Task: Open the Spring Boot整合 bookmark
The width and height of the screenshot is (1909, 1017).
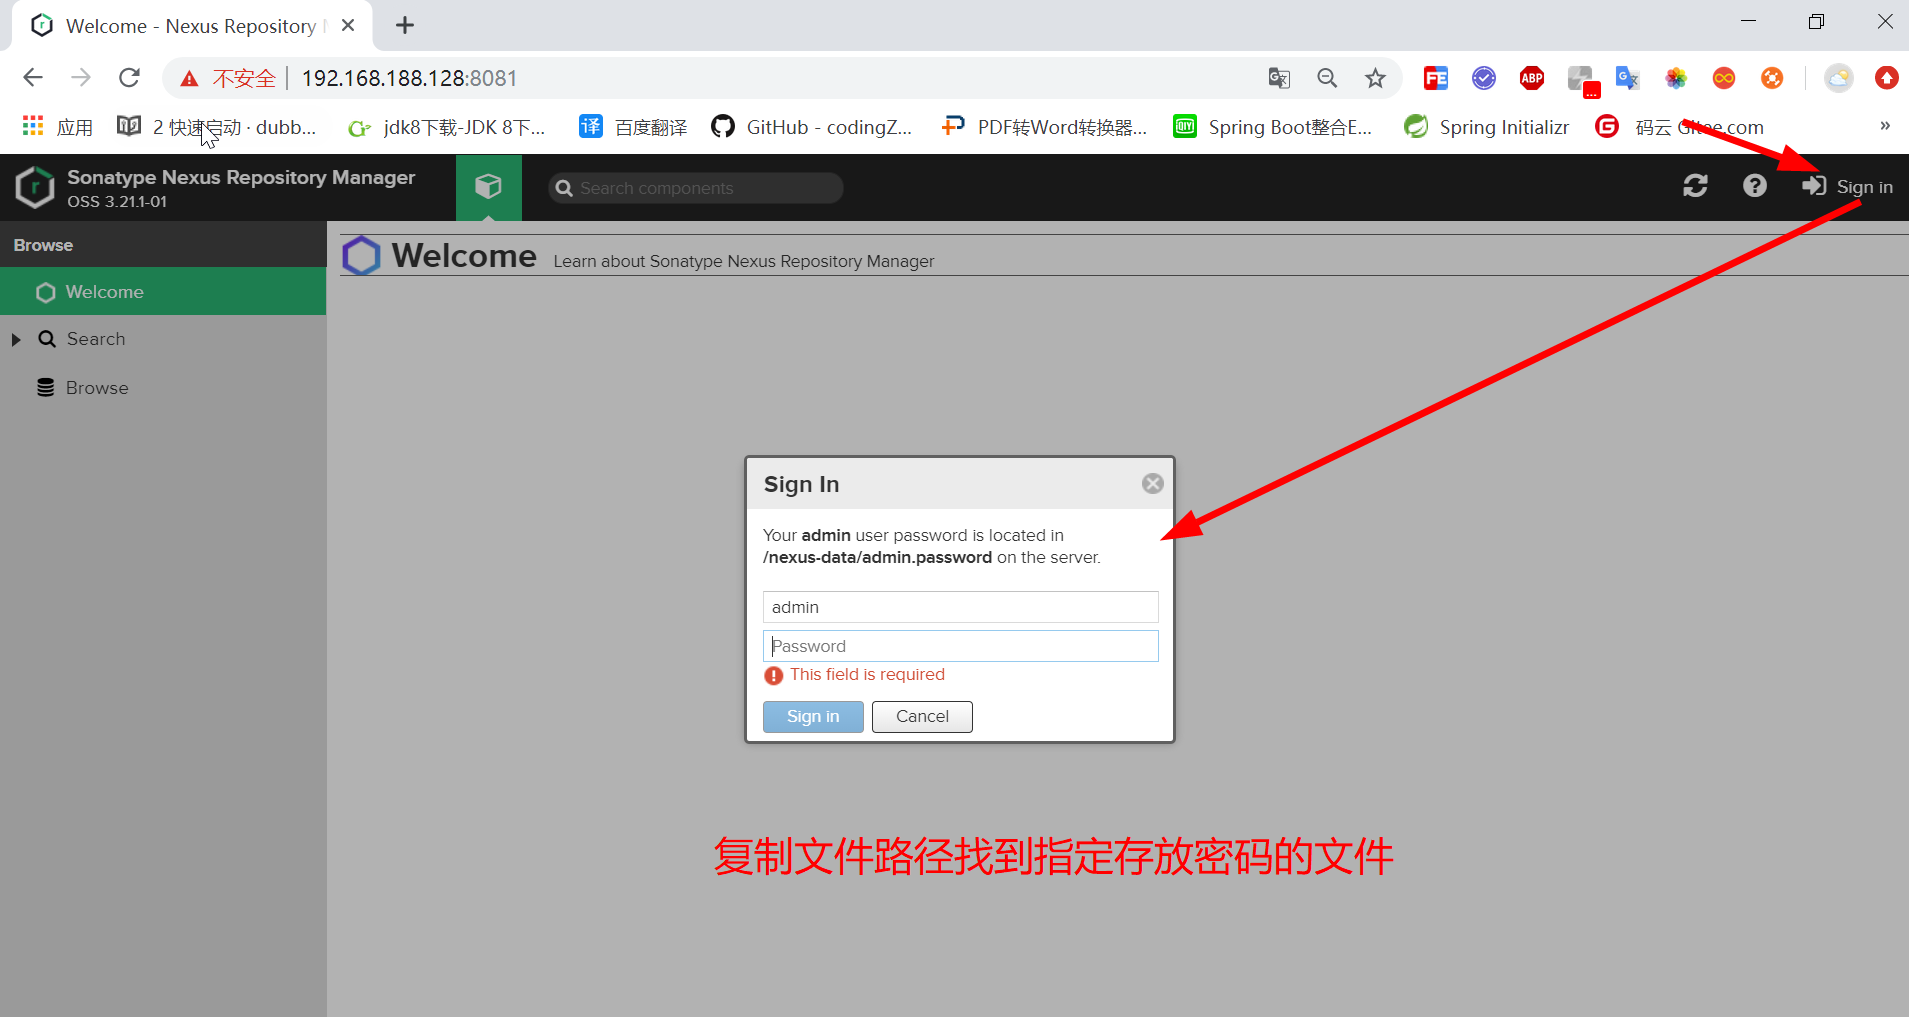Action: [x=1272, y=127]
